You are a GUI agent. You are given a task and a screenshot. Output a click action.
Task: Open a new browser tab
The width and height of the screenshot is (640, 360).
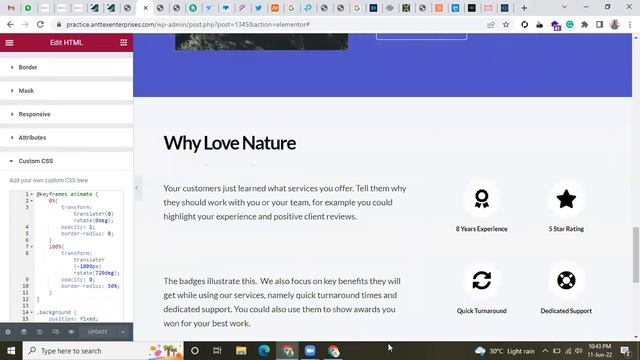point(524,8)
